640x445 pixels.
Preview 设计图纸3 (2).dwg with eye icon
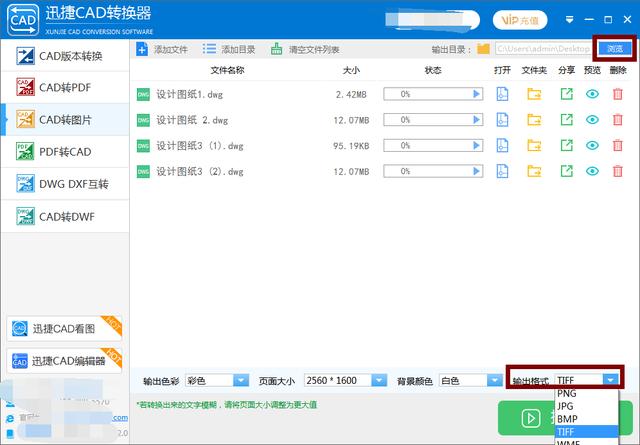[592, 171]
